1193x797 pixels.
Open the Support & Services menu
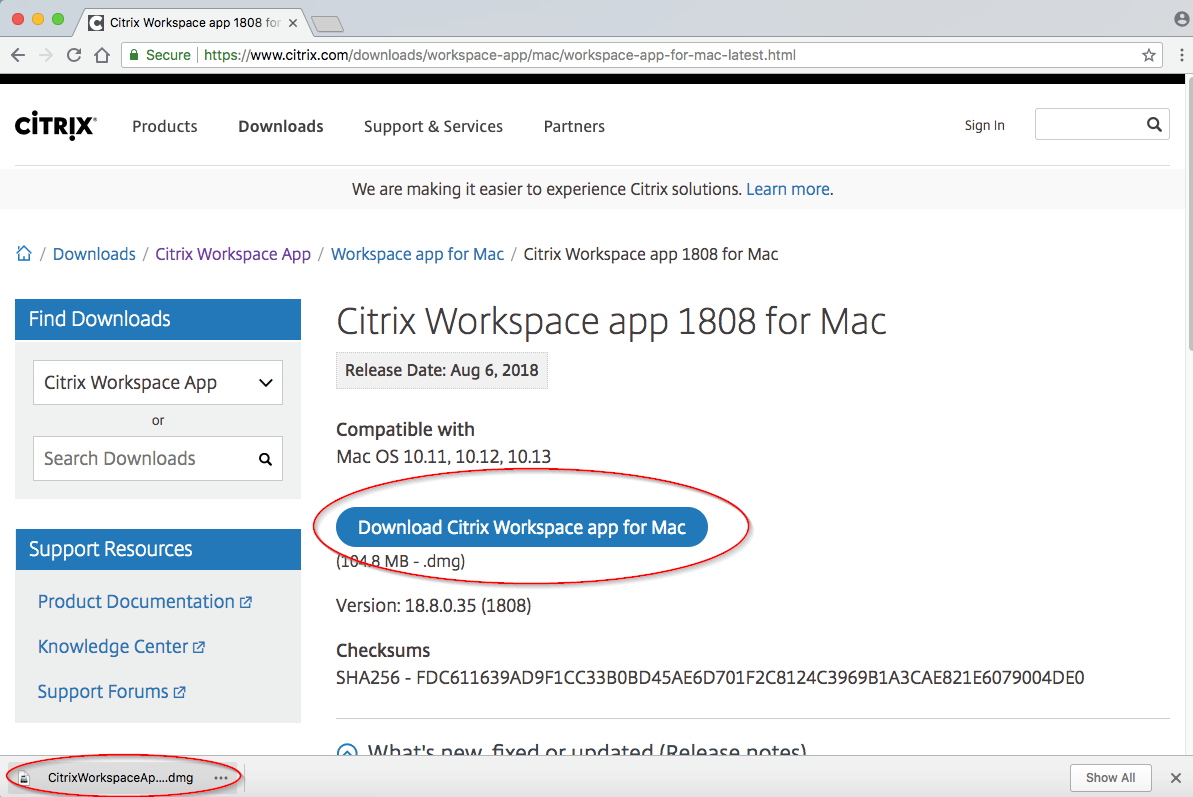(433, 126)
